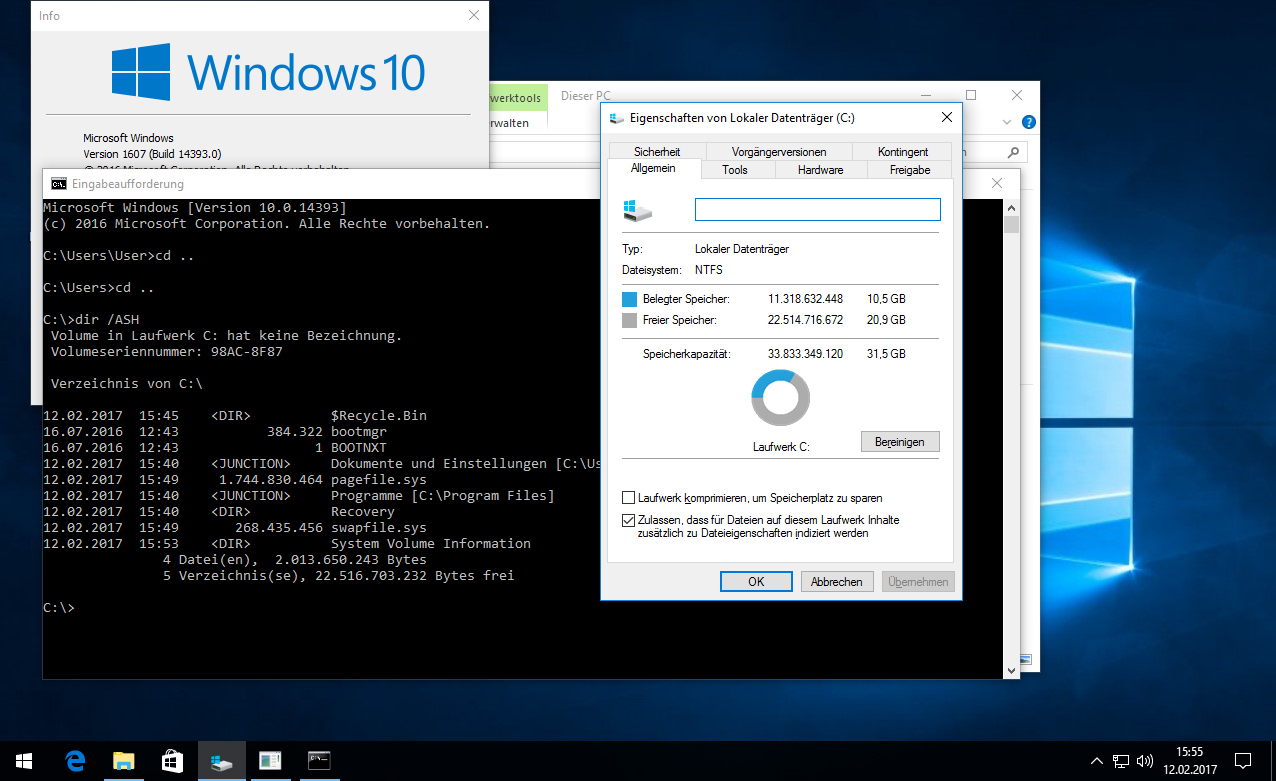Click the Explorer search magnifier icon
1276x781 pixels.
pos(1013,152)
